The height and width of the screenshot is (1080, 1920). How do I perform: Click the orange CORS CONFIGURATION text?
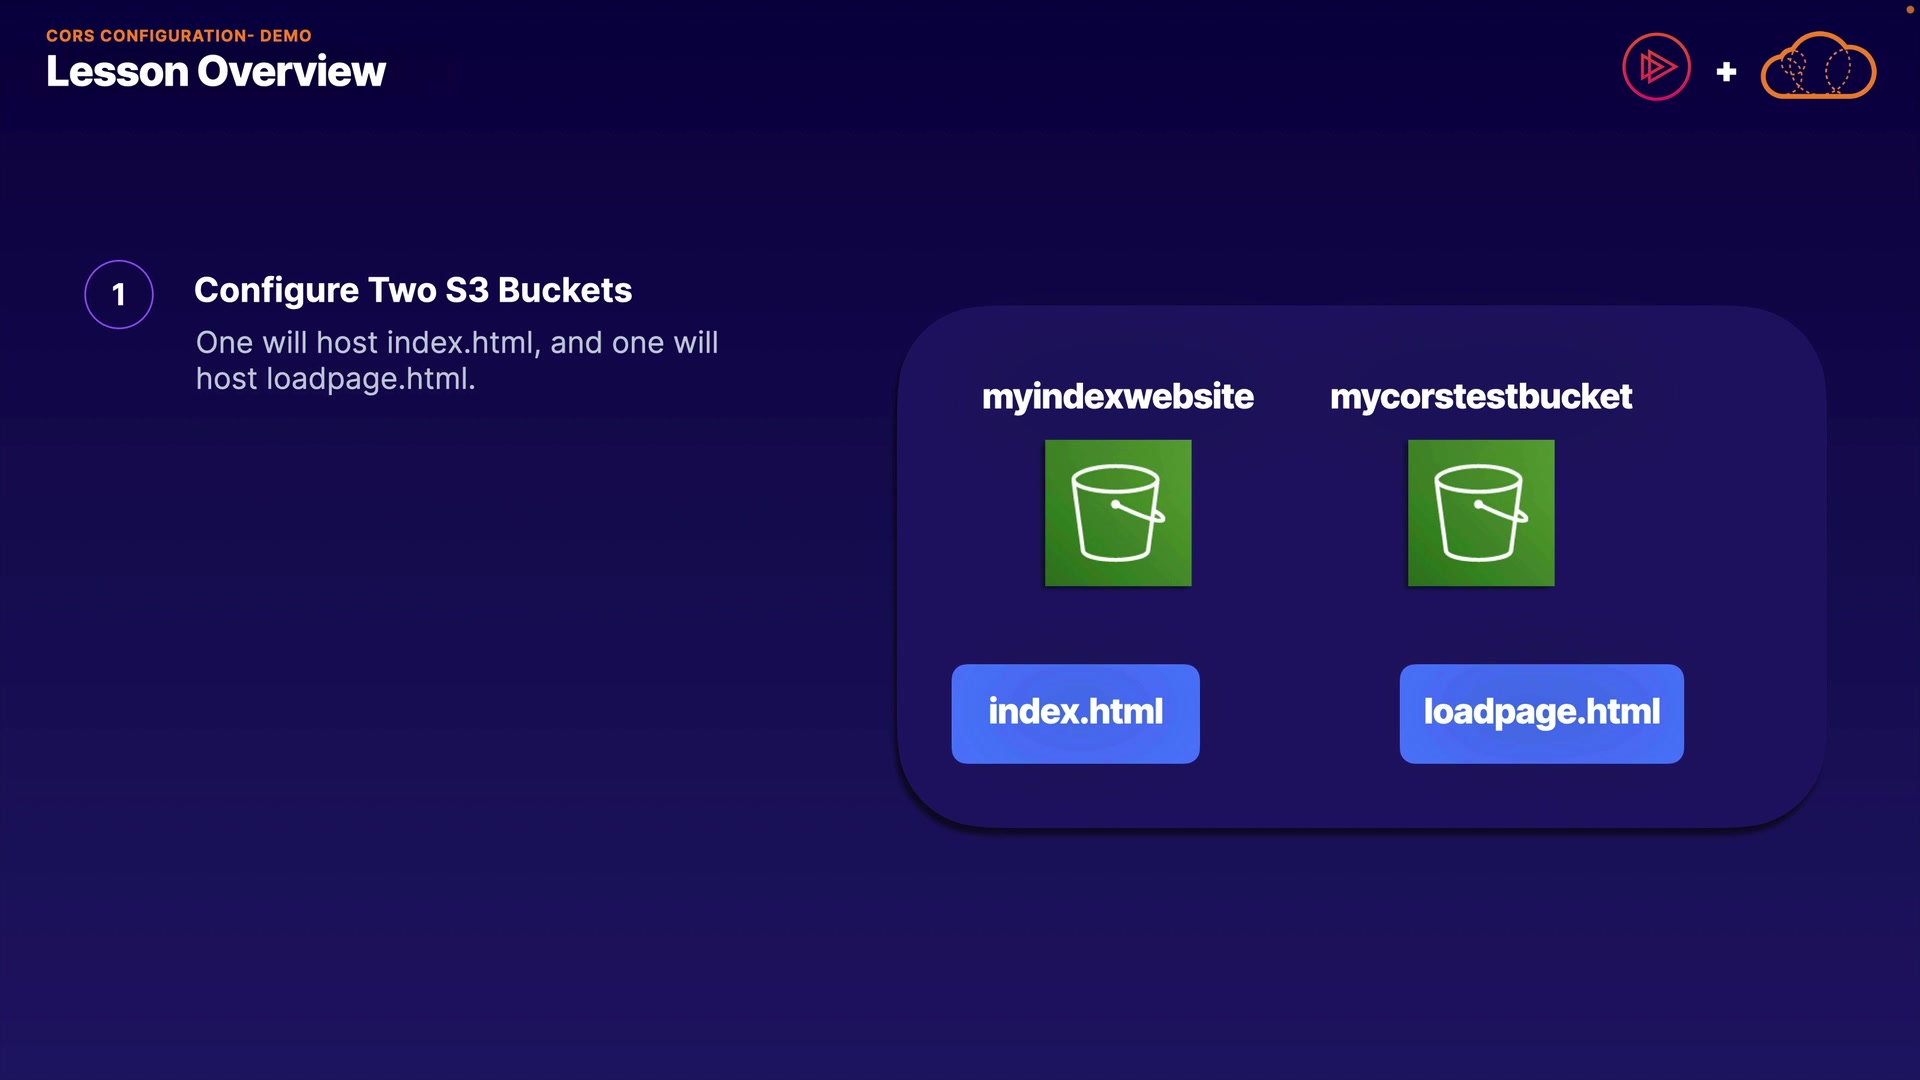pos(146,36)
